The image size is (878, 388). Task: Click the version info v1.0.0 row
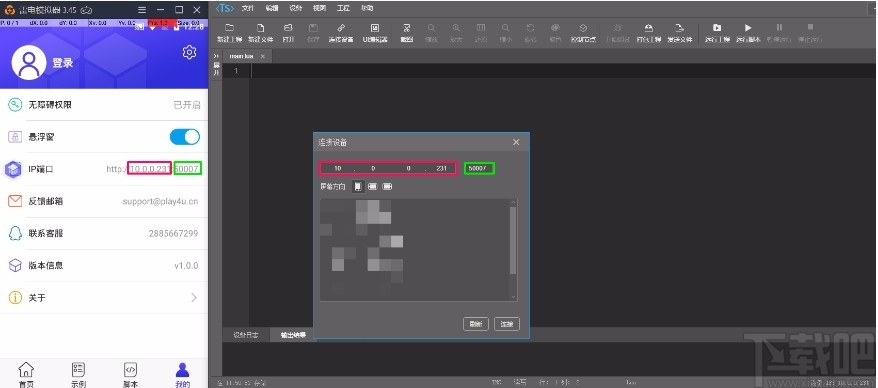(104, 265)
